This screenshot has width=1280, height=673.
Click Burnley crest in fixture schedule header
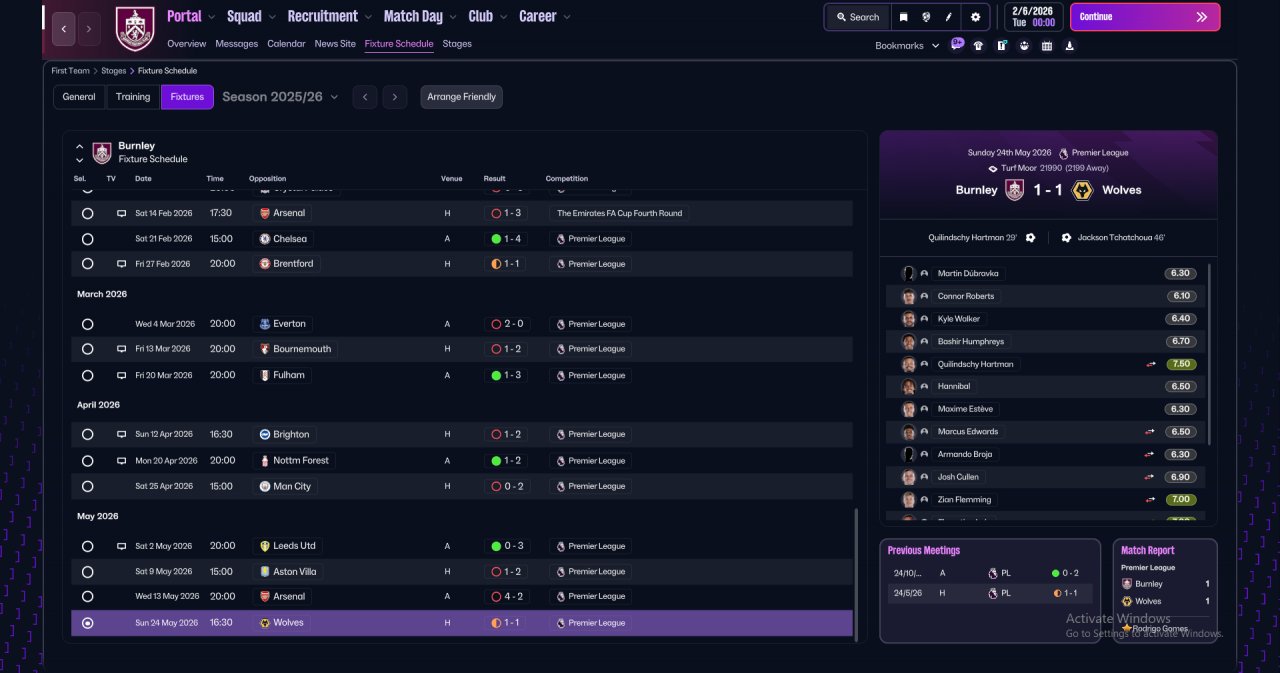coord(102,152)
